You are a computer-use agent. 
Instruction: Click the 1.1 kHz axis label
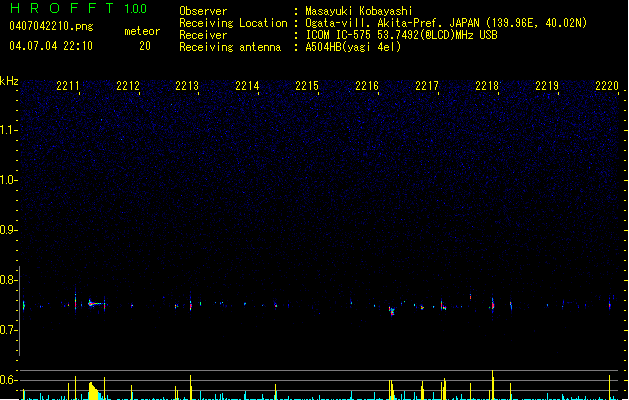point(8,130)
